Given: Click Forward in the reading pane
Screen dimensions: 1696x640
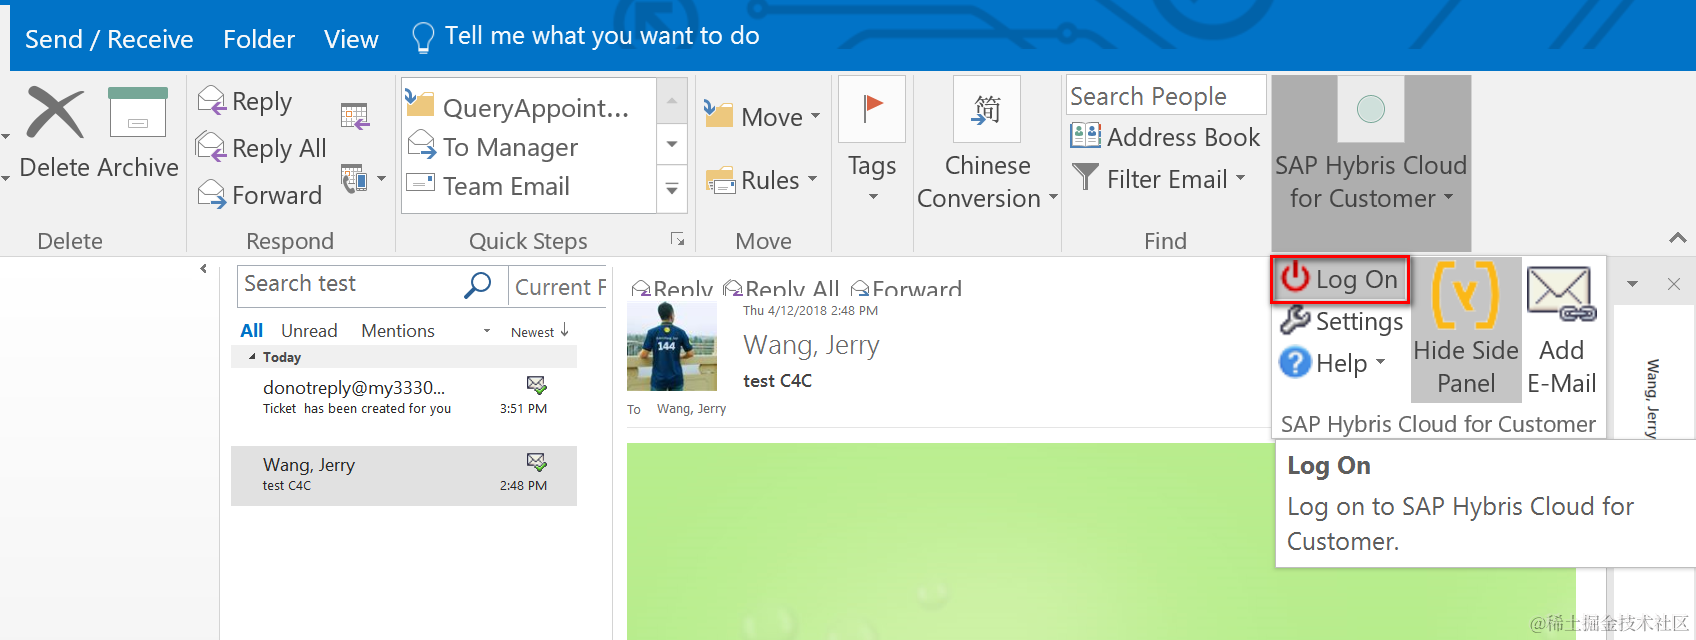Looking at the screenshot, I should point(906,288).
